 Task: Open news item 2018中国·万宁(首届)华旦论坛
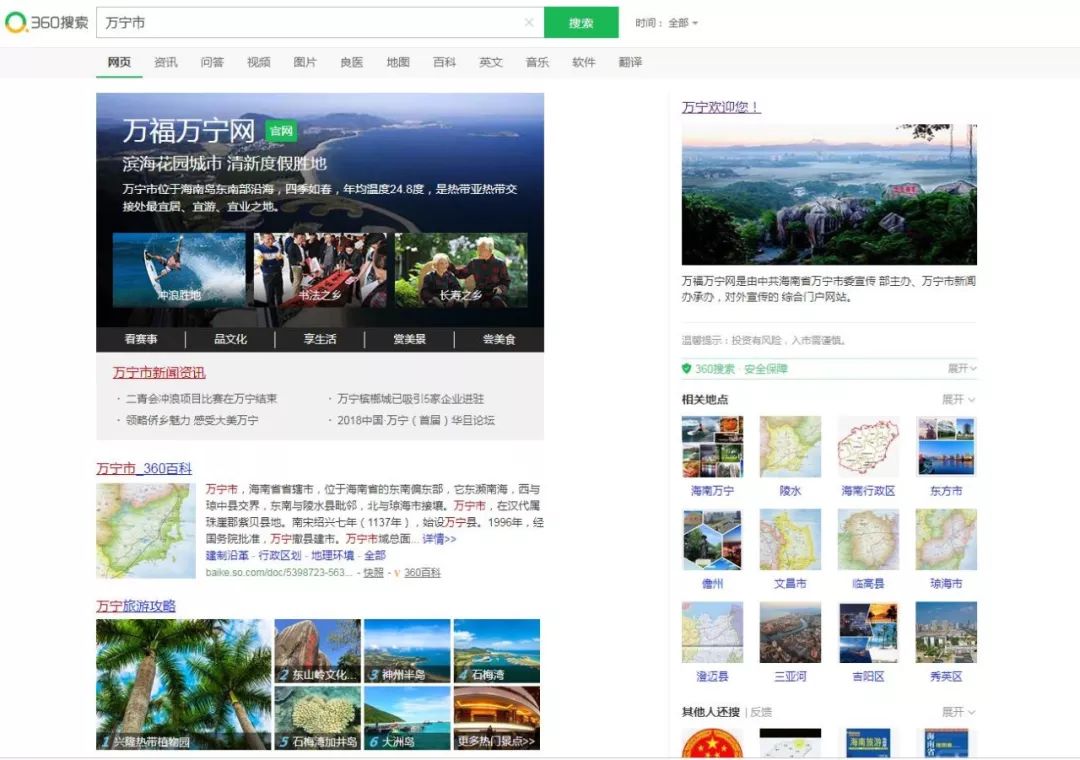click(x=416, y=420)
